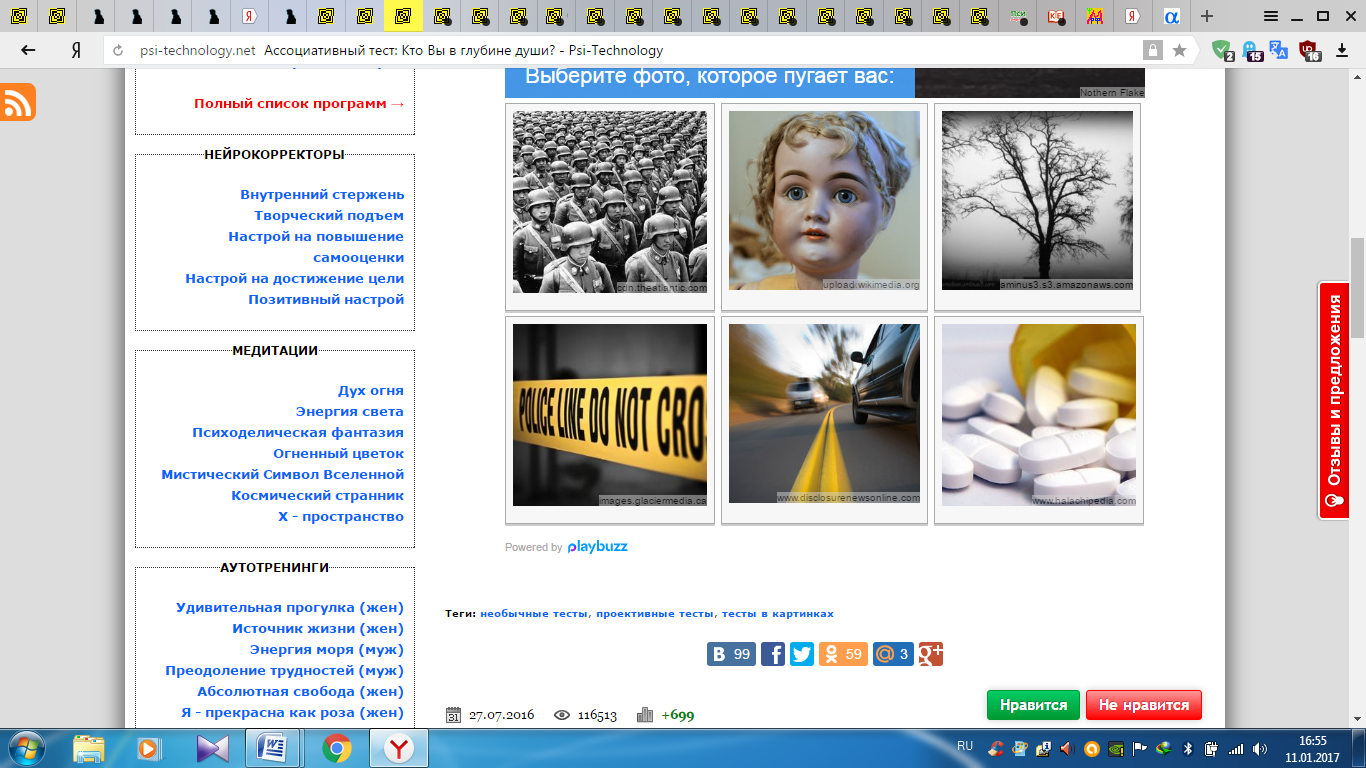Click the padlock icon in address bar
The image size is (1366, 768).
pos(1152,50)
